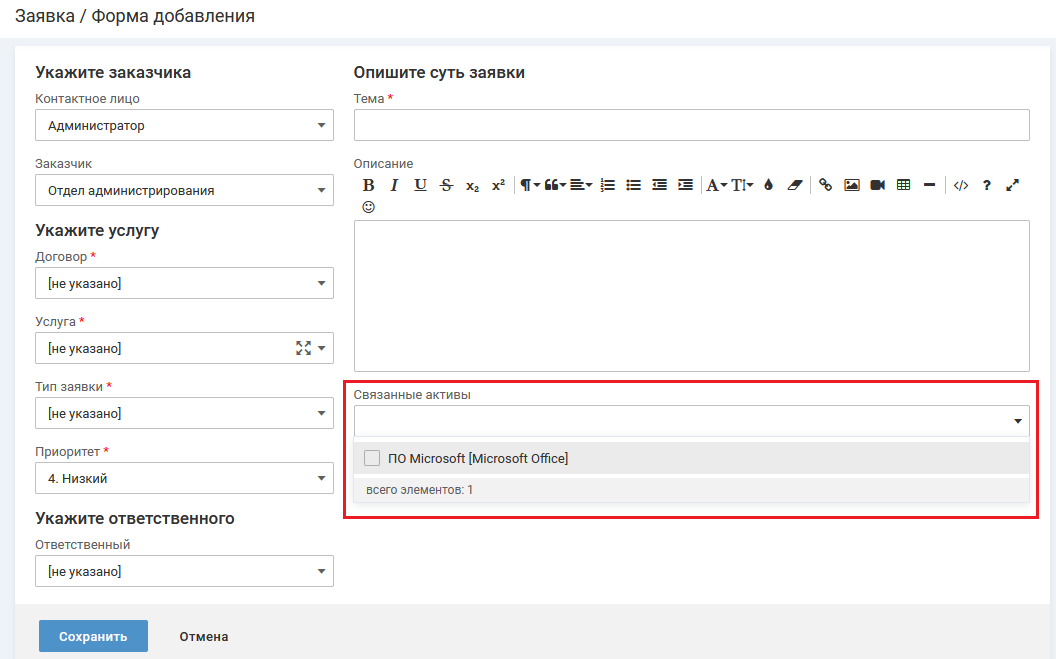This screenshot has height=659, width=1056.
Task: Click the Отмена button
Action: (204, 636)
